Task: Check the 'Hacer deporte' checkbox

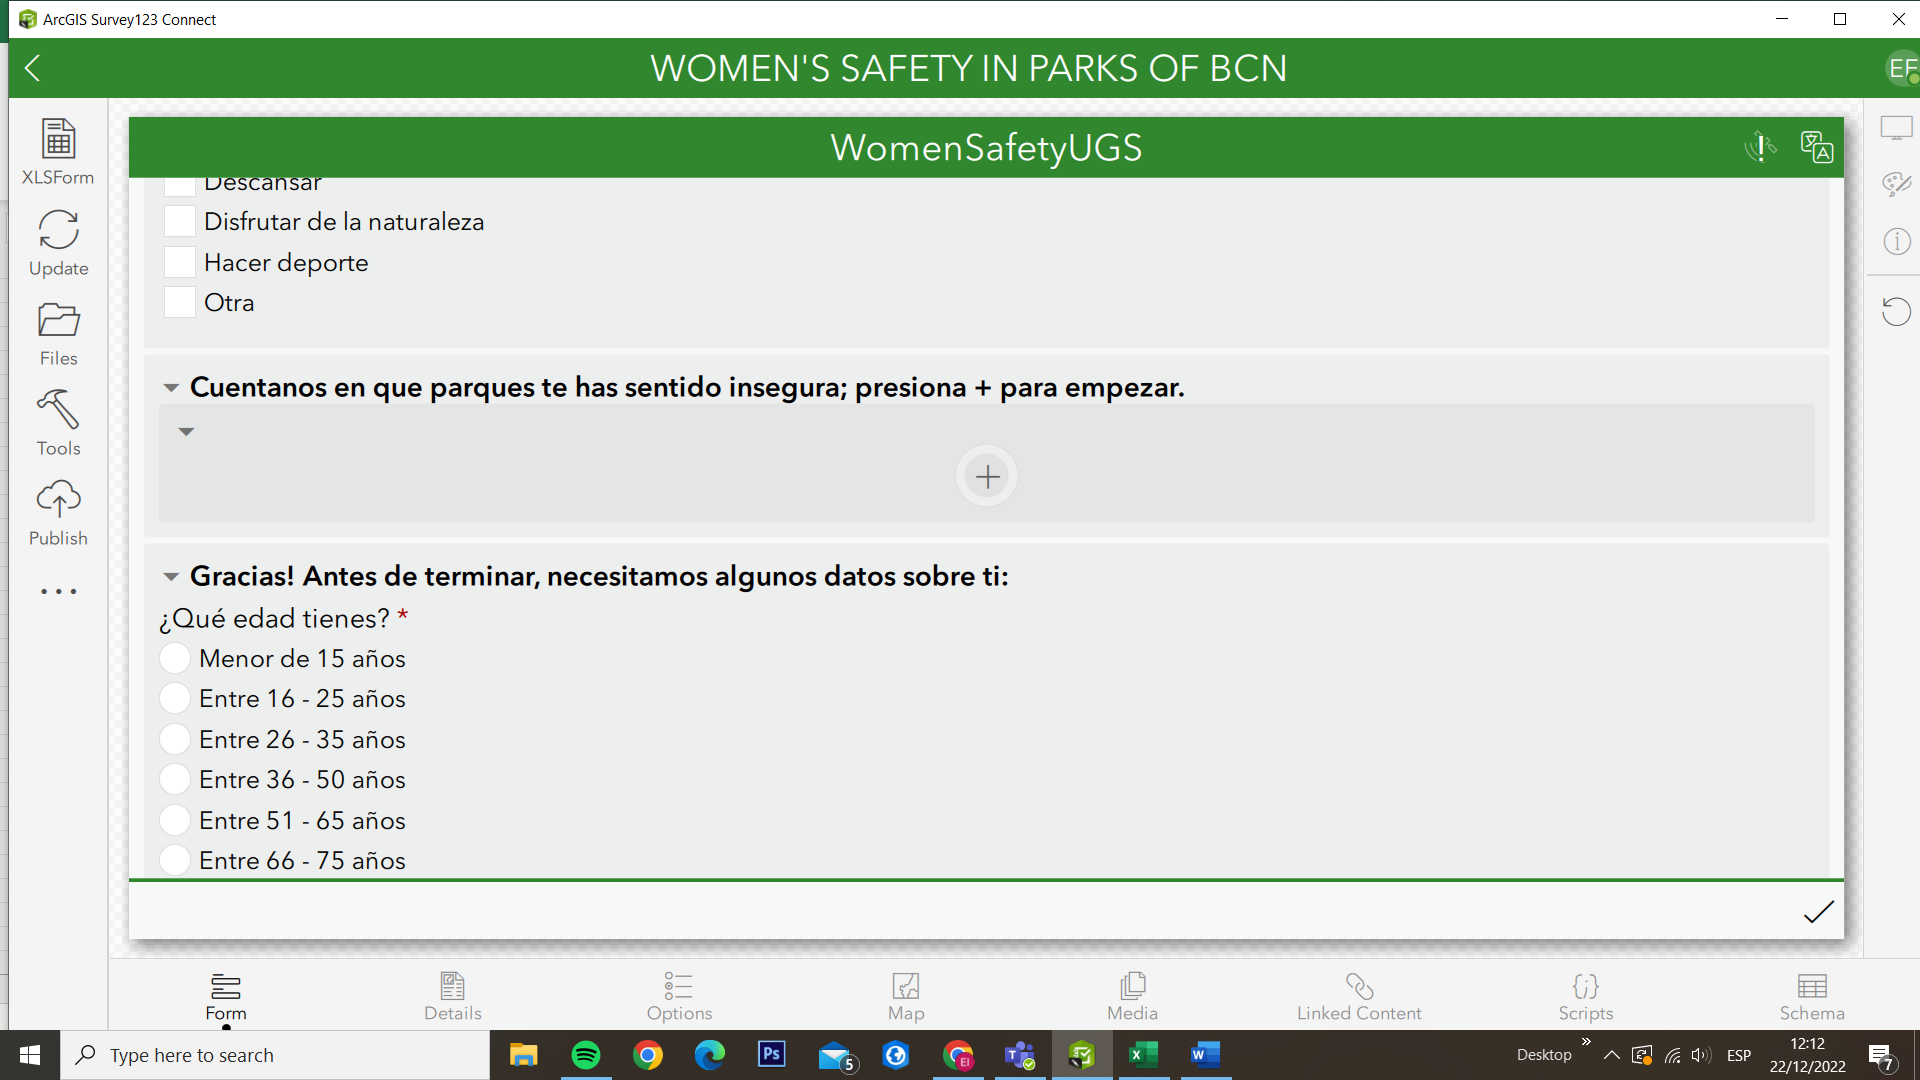Action: [179, 261]
